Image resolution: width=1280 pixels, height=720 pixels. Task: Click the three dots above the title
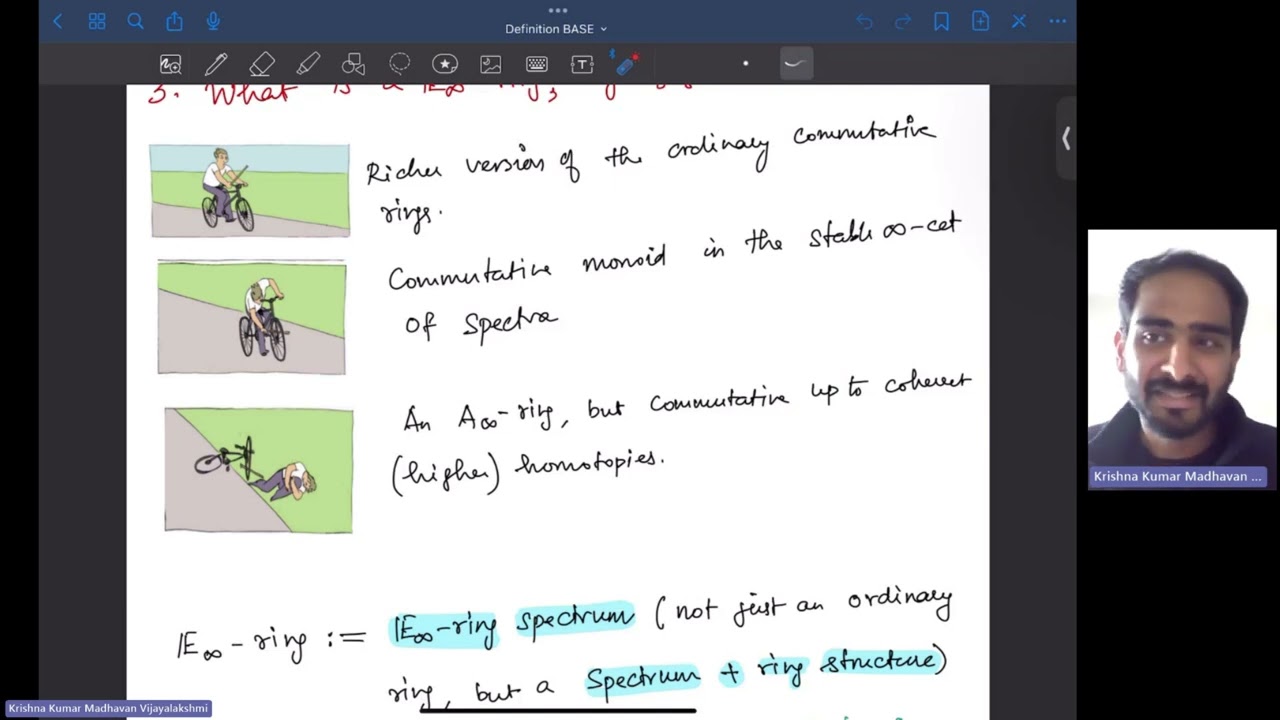point(558,10)
